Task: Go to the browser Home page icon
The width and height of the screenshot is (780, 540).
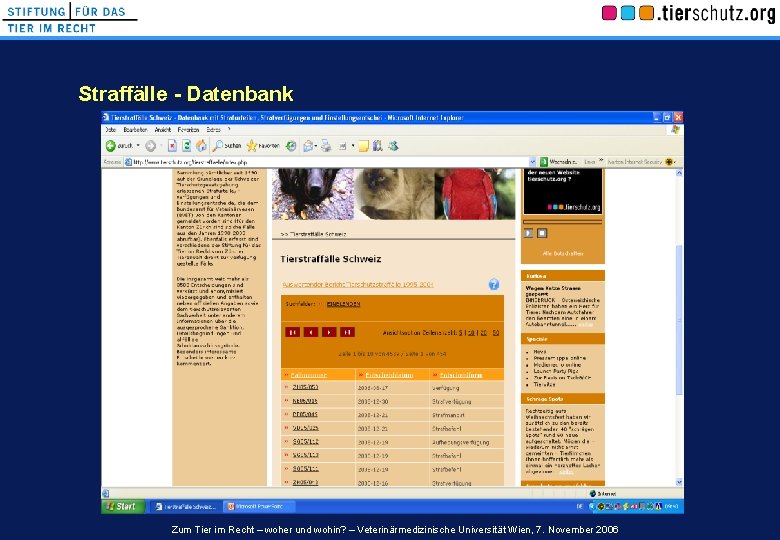Action: [x=201, y=146]
